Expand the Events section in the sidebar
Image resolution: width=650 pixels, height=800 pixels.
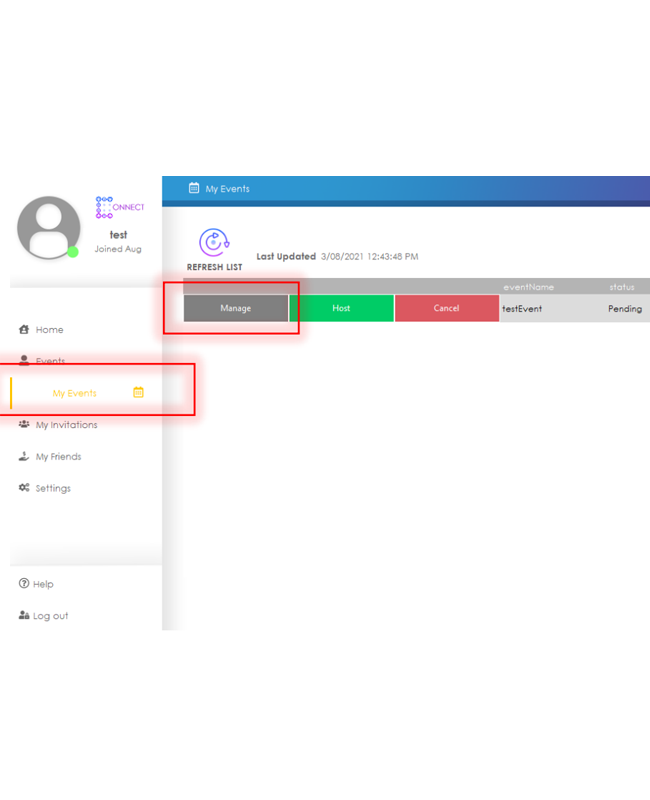tap(49, 361)
